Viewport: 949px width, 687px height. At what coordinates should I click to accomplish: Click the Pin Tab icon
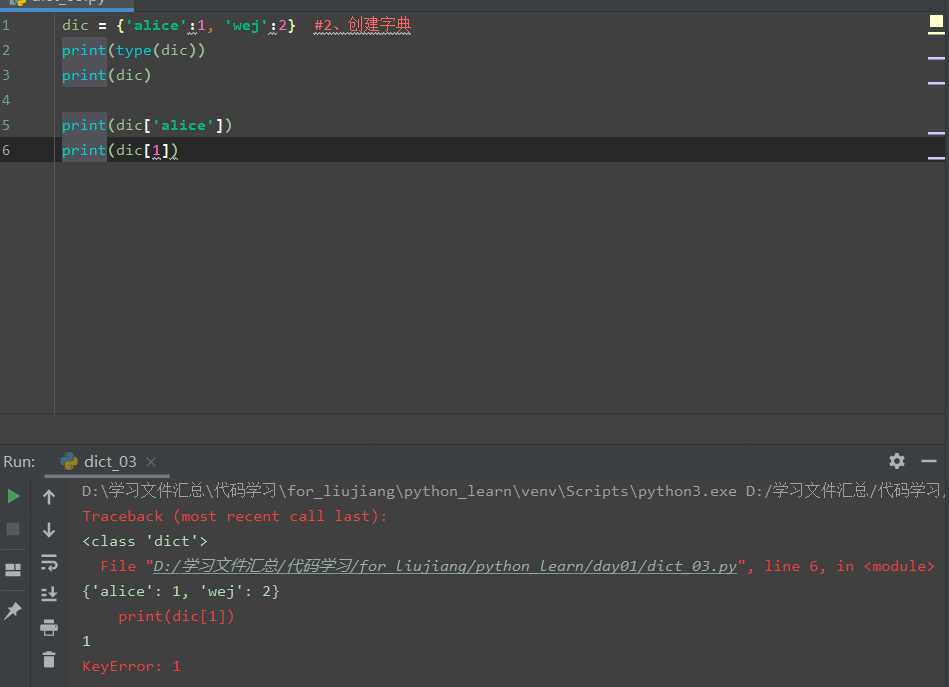coord(13,611)
